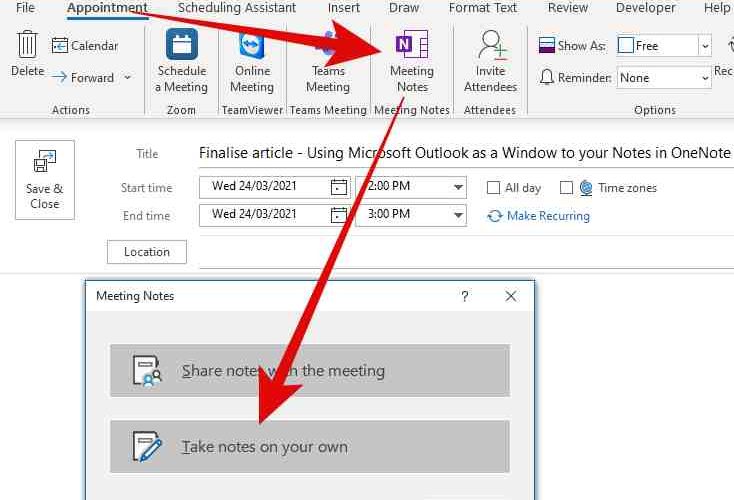
Task: Select the Appointment ribbon tab
Action: point(107,8)
